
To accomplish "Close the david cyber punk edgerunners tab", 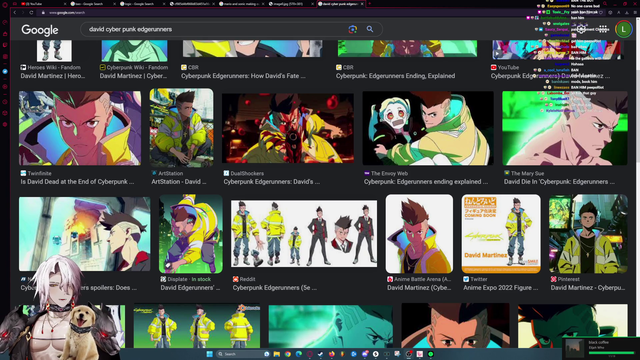I will click(362, 4).
